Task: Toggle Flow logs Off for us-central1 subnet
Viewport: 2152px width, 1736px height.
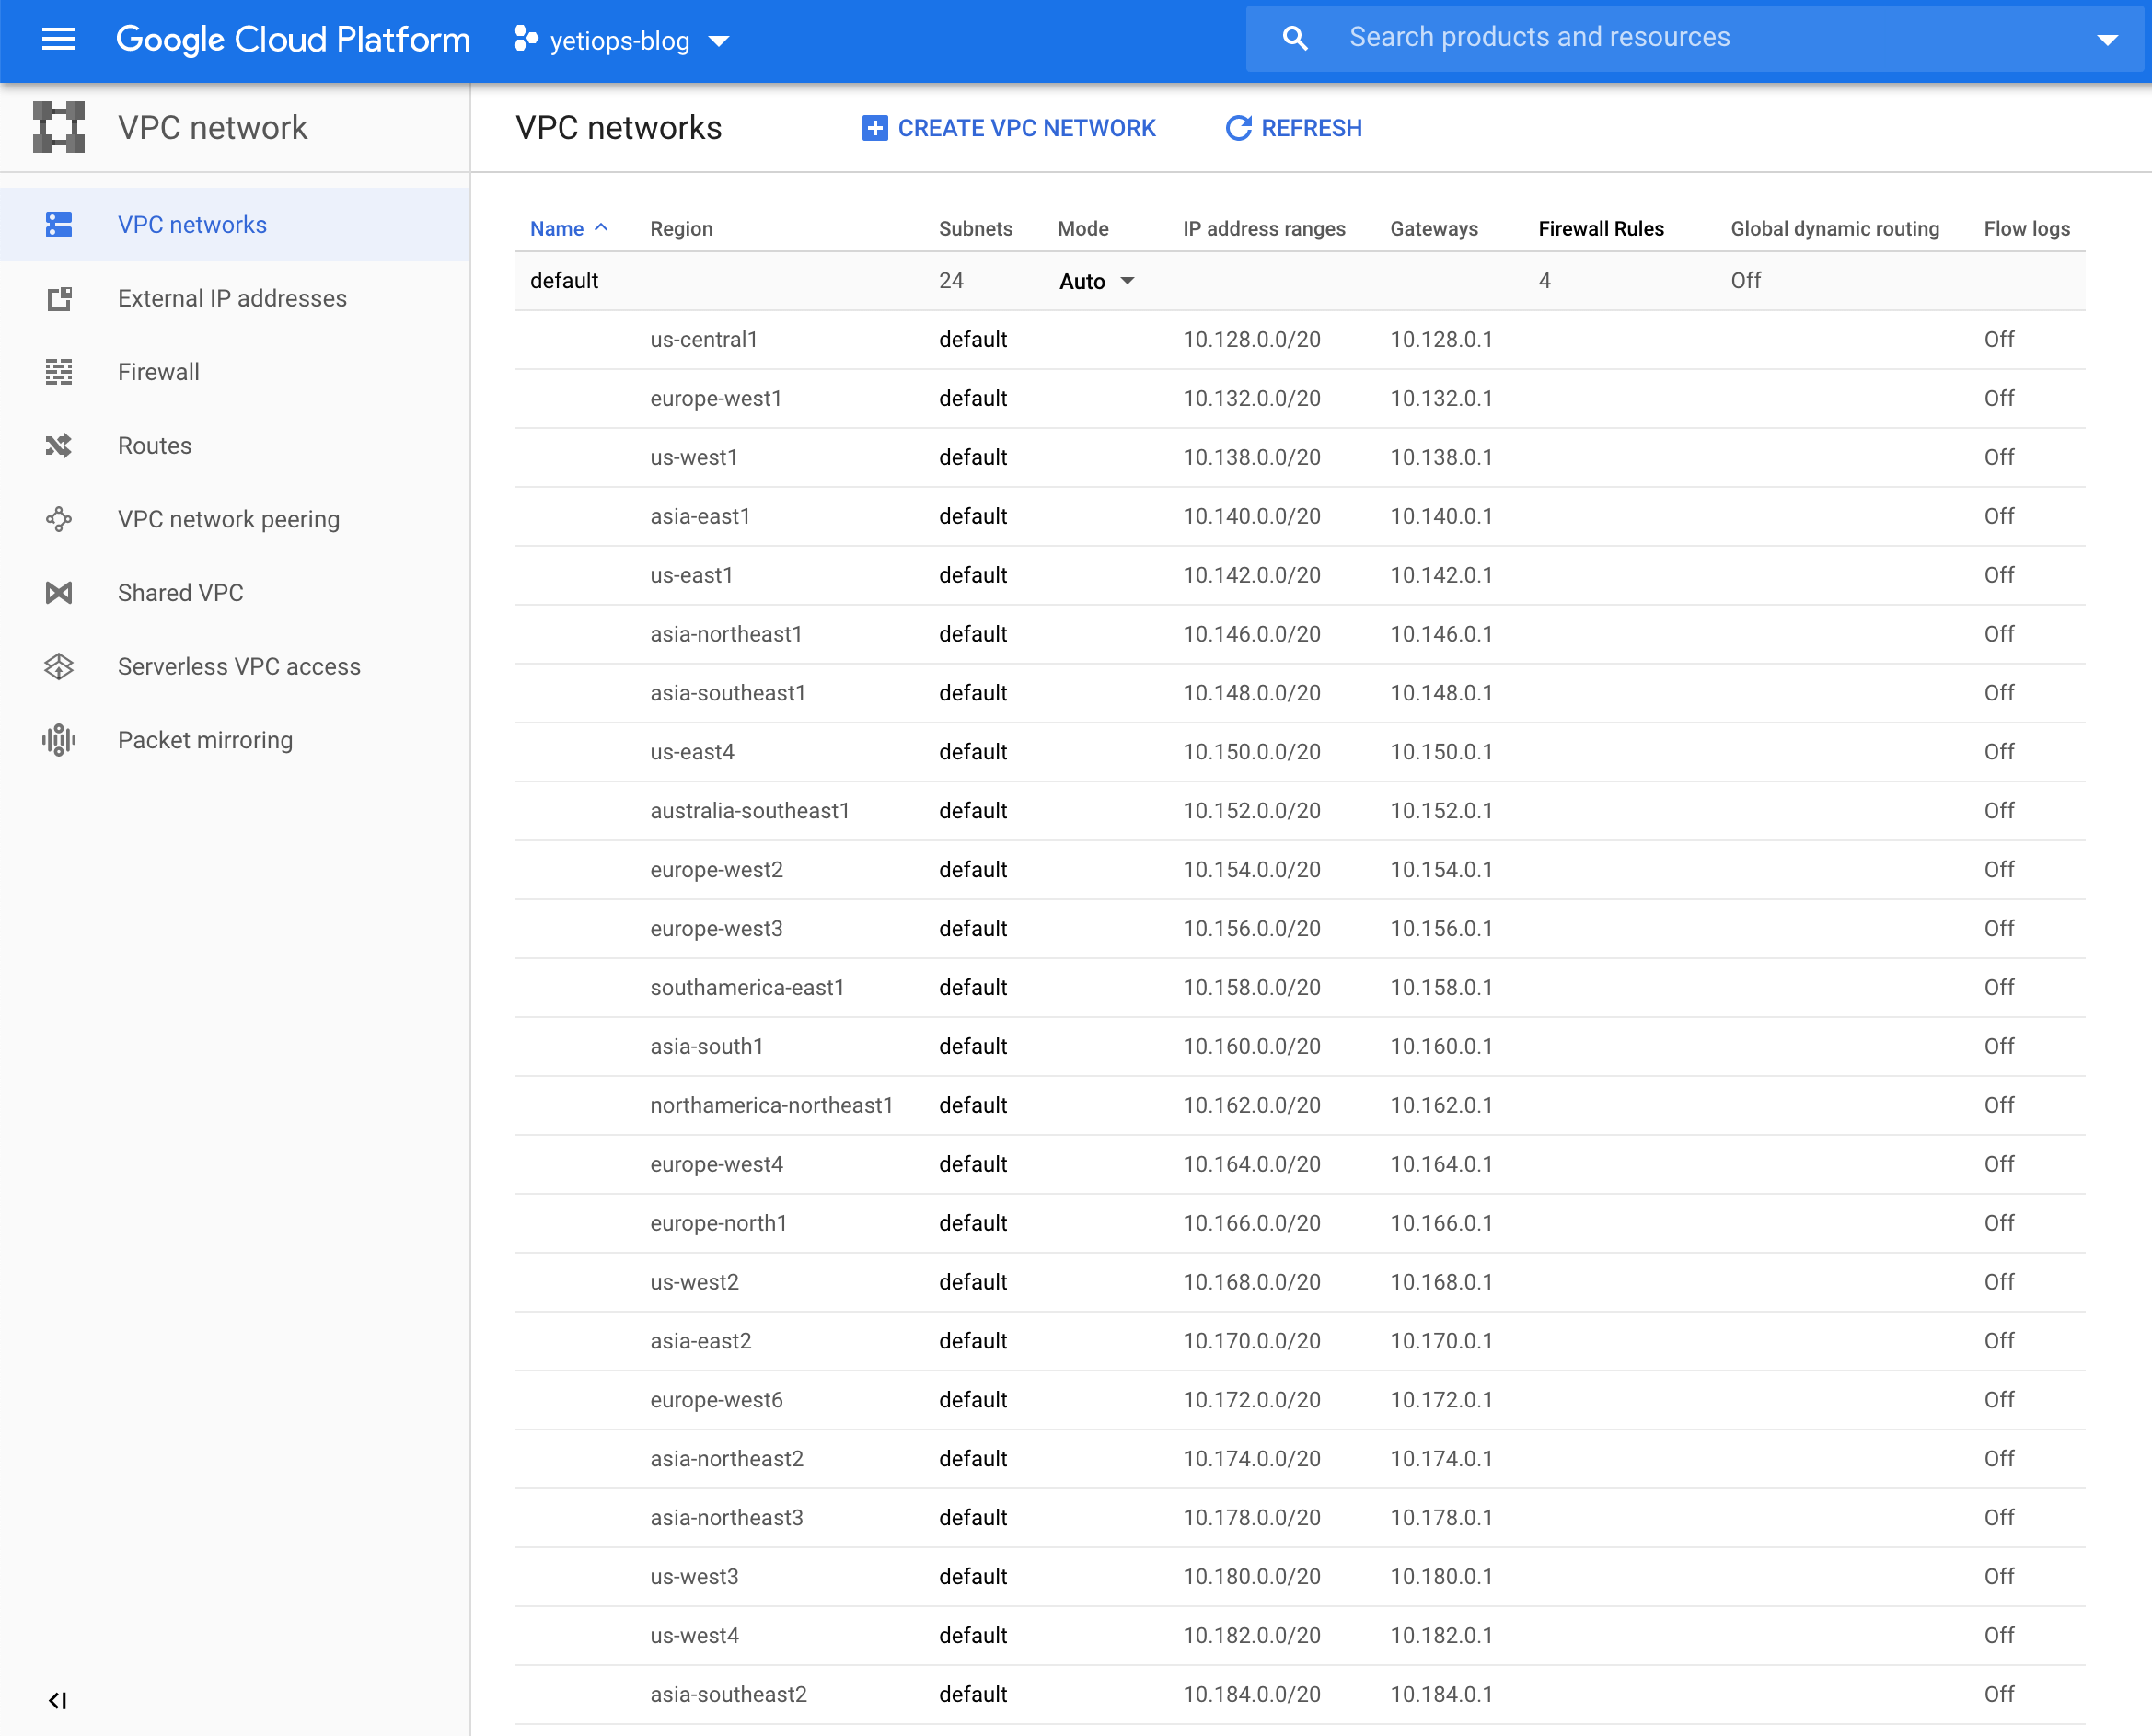Action: click(1998, 339)
